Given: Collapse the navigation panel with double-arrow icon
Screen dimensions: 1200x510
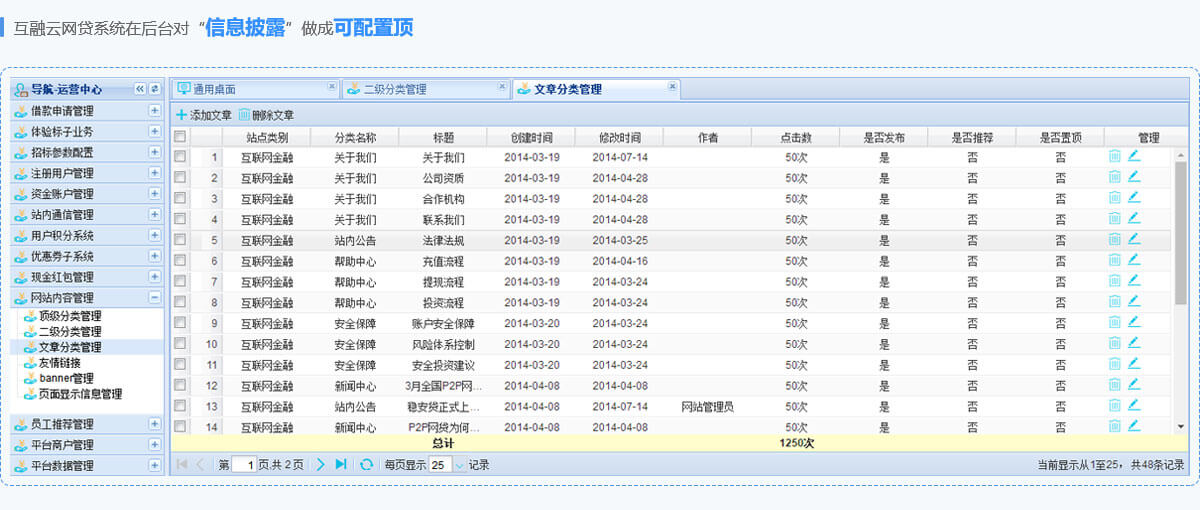Looking at the screenshot, I should (x=140, y=89).
